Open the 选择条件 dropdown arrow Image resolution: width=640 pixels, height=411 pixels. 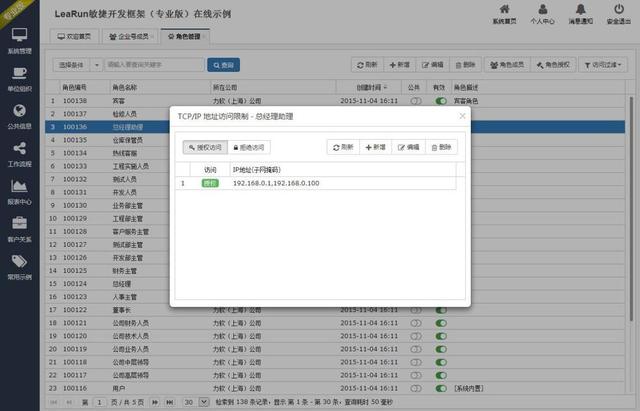tap(97, 65)
